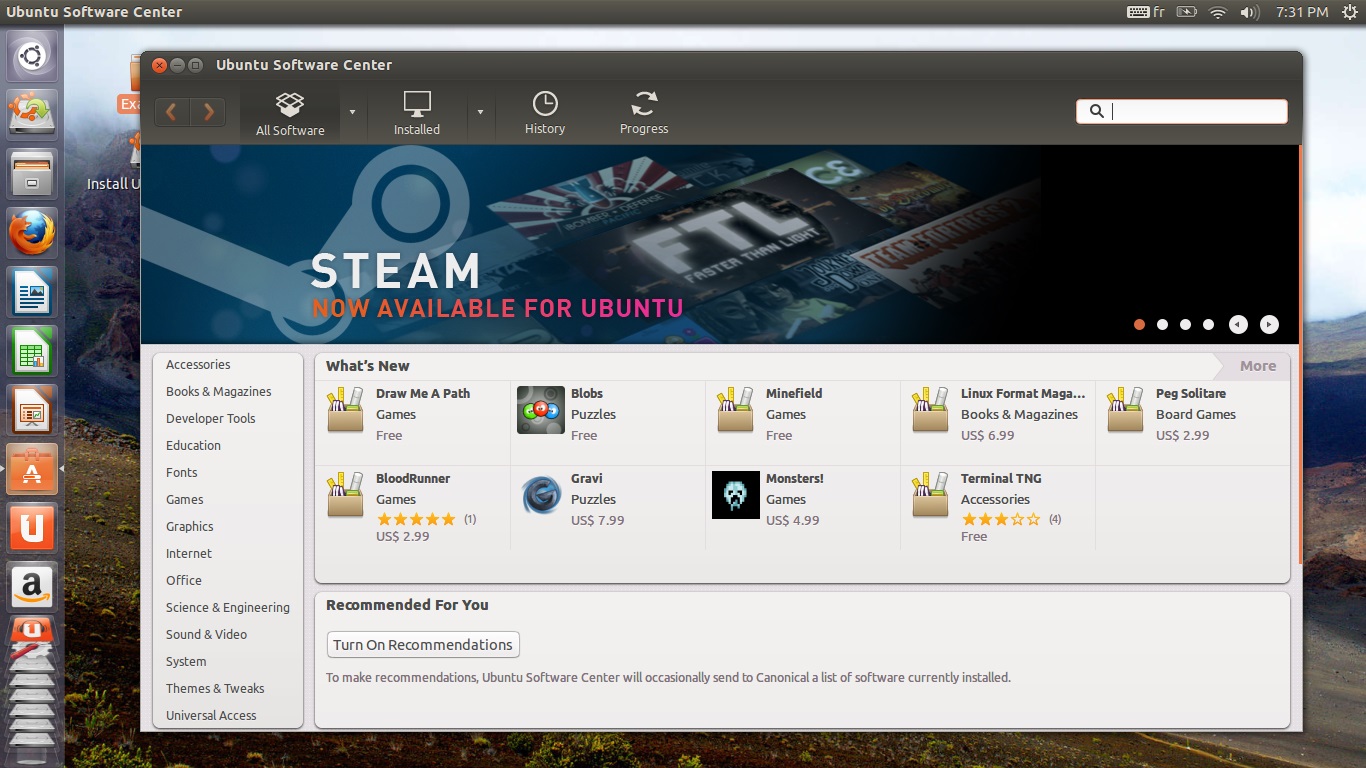
Task: Select the third banner dot
Action: (1185, 324)
